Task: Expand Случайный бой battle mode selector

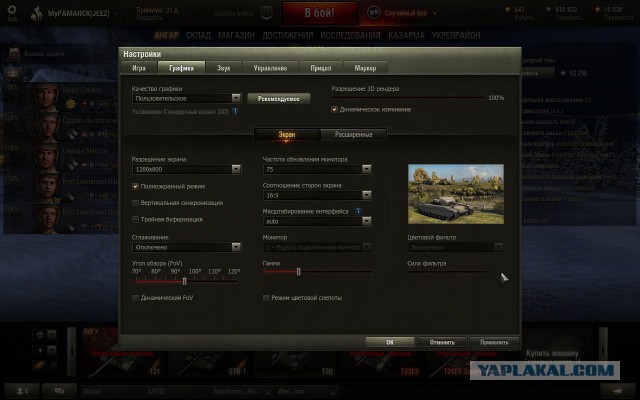Action: [x=434, y=13]
